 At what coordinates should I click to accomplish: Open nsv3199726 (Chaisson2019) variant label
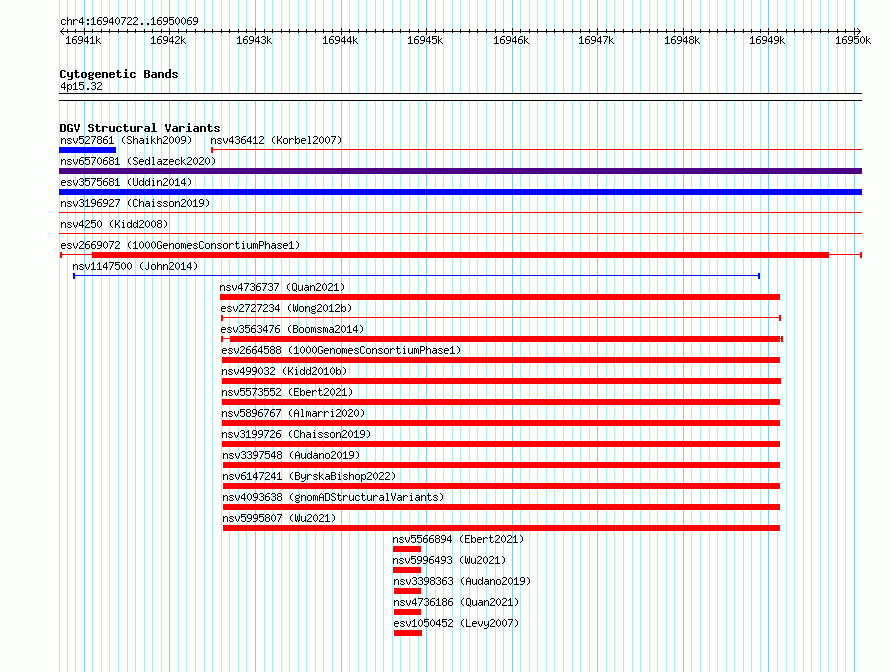tap(296, 434)
